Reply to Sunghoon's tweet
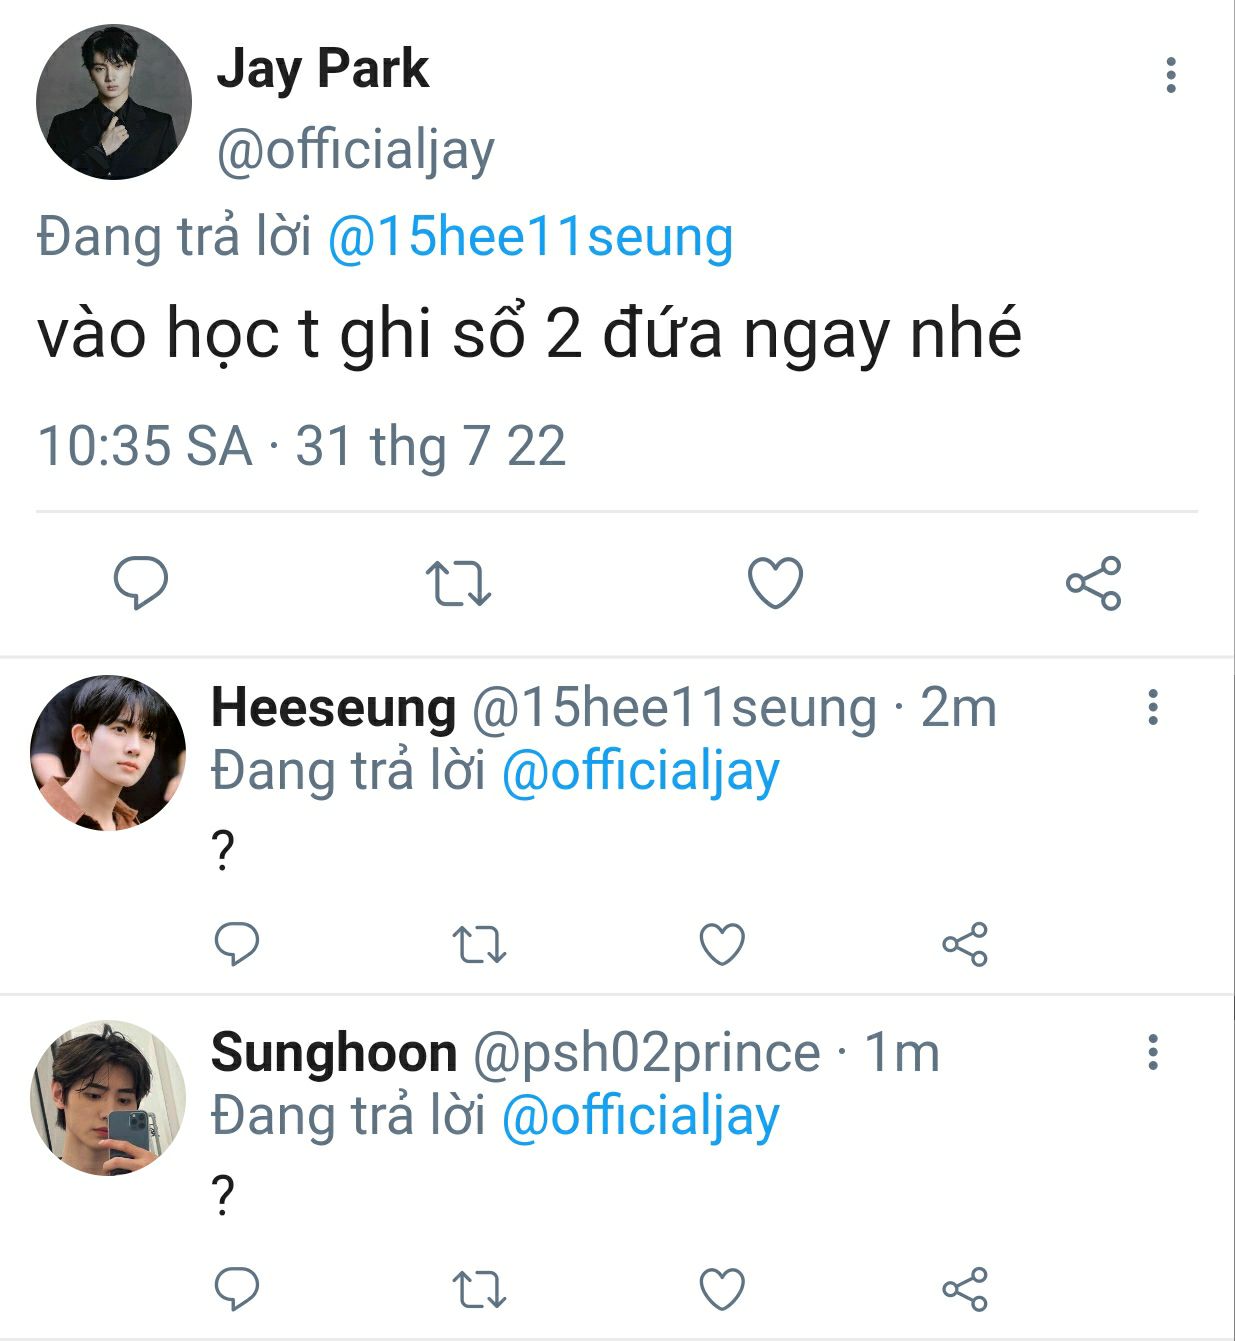This screenshot has width=1235, height=1341. click(237, 1289)
